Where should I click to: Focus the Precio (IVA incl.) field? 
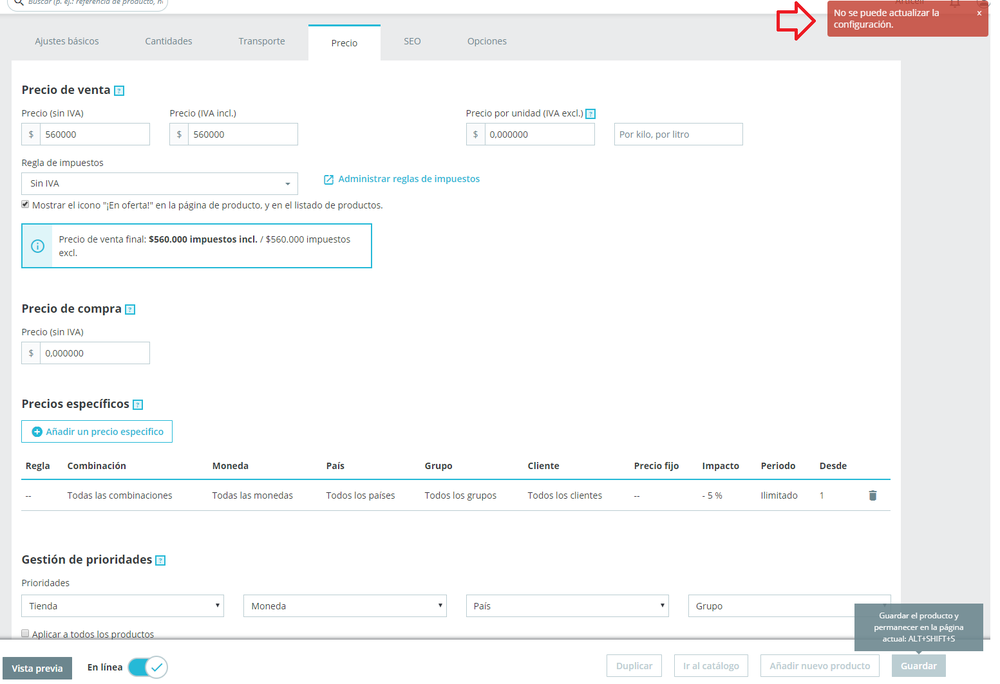pyautogui.click(x=242, y=135)
